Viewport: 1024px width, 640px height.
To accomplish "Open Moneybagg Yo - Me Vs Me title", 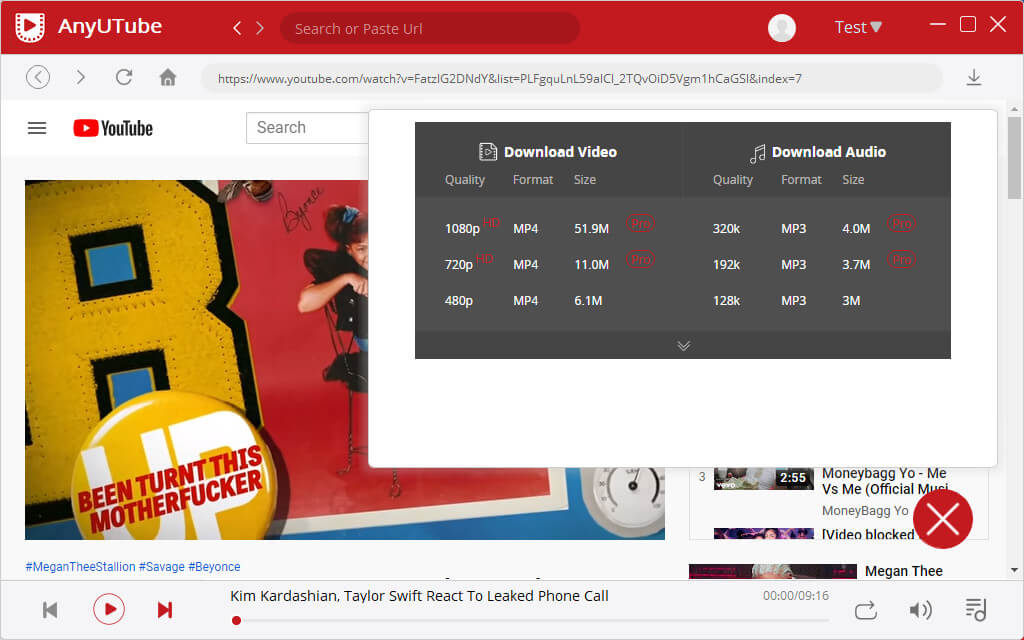I will point(885,481).
